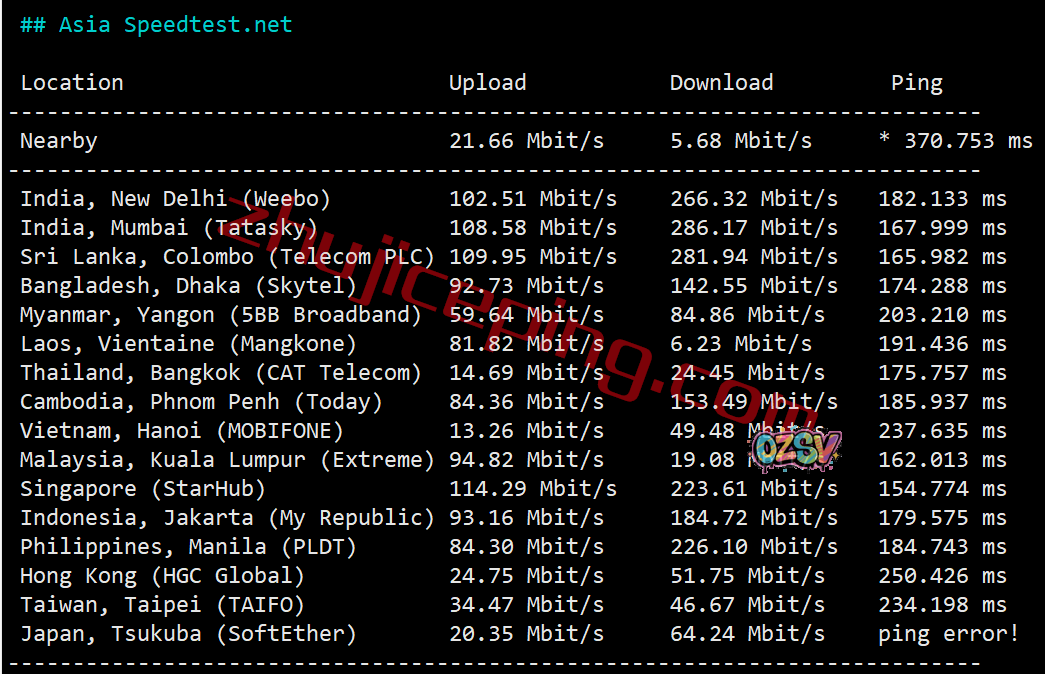Select Myanmar, Yangon (5BB Broadband) row

point(221,315)
